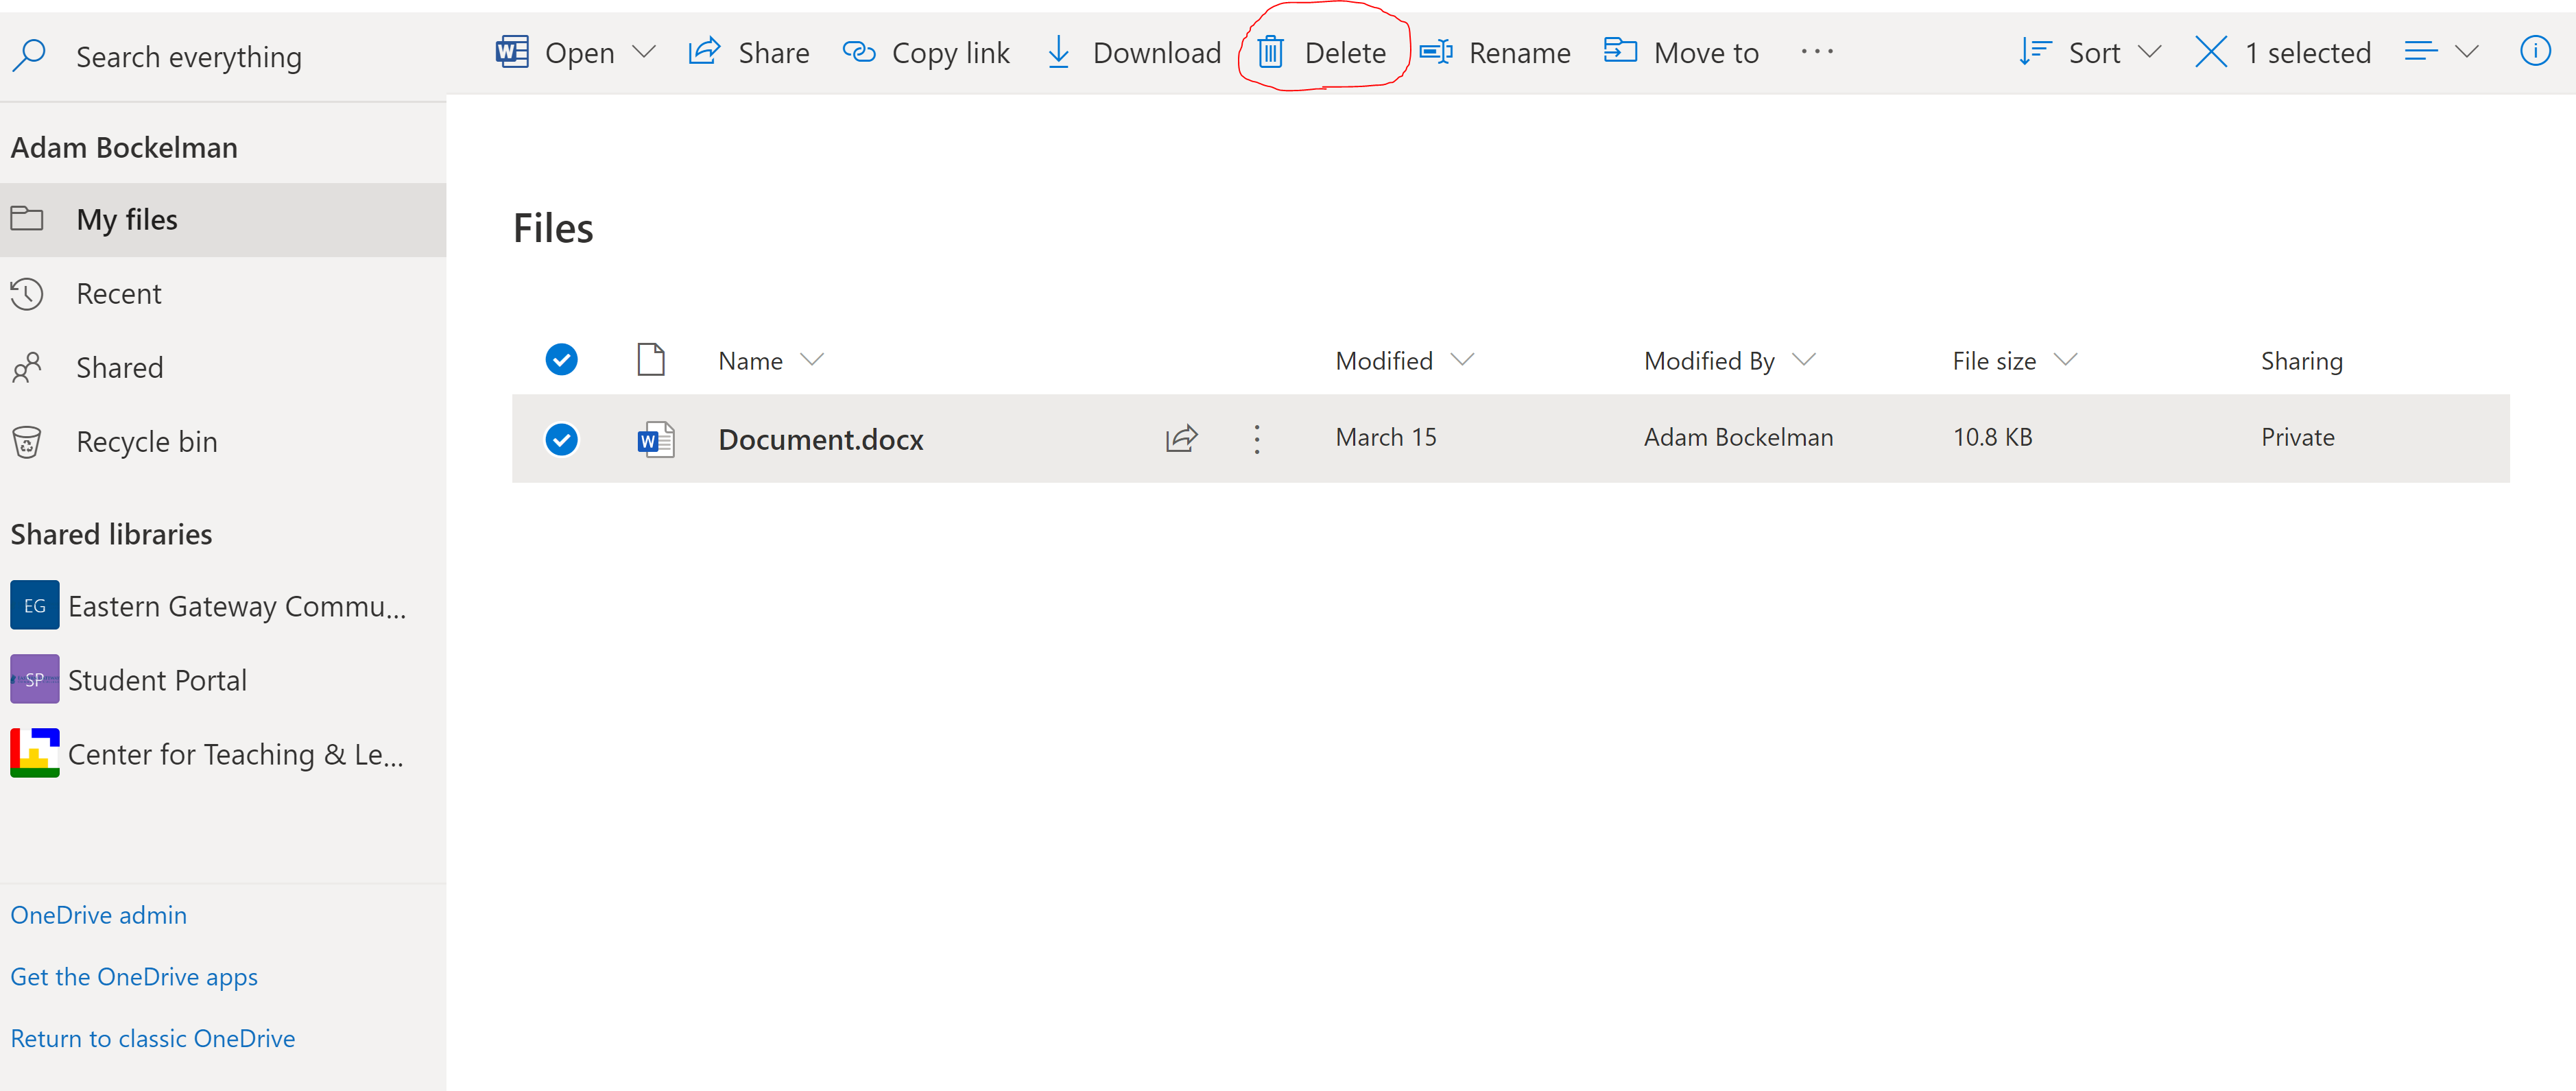This screenshot has width=2576, height=1091.
Task: Click share icon beside Document.docx
Action: [1181, 438]
